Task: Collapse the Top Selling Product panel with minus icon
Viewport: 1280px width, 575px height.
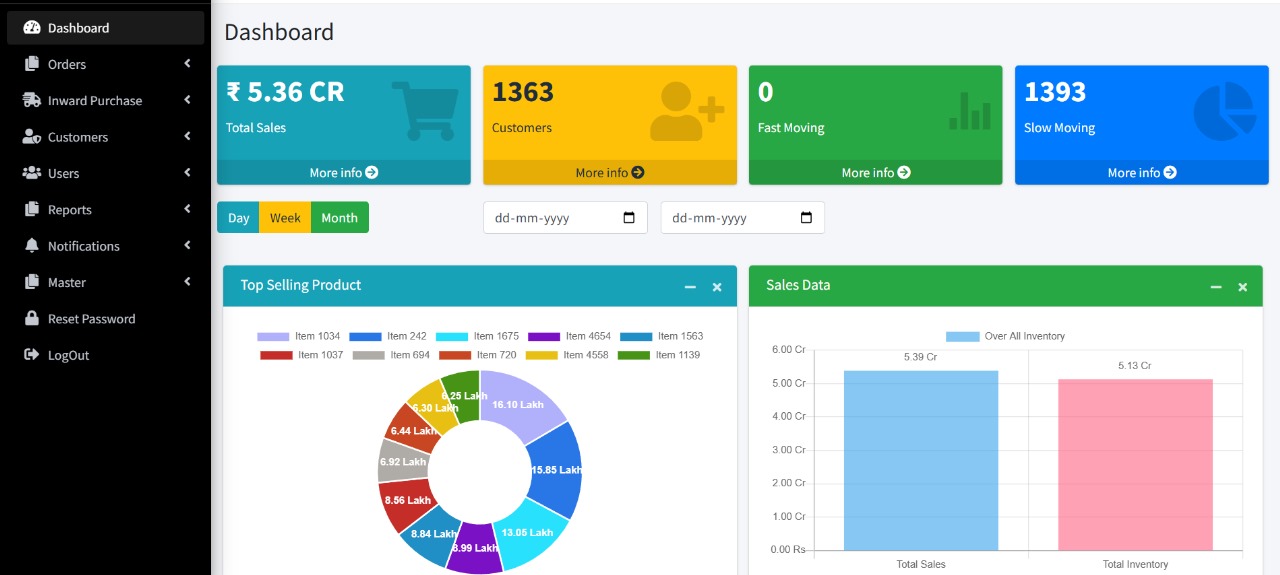Action: coord(690,287)
